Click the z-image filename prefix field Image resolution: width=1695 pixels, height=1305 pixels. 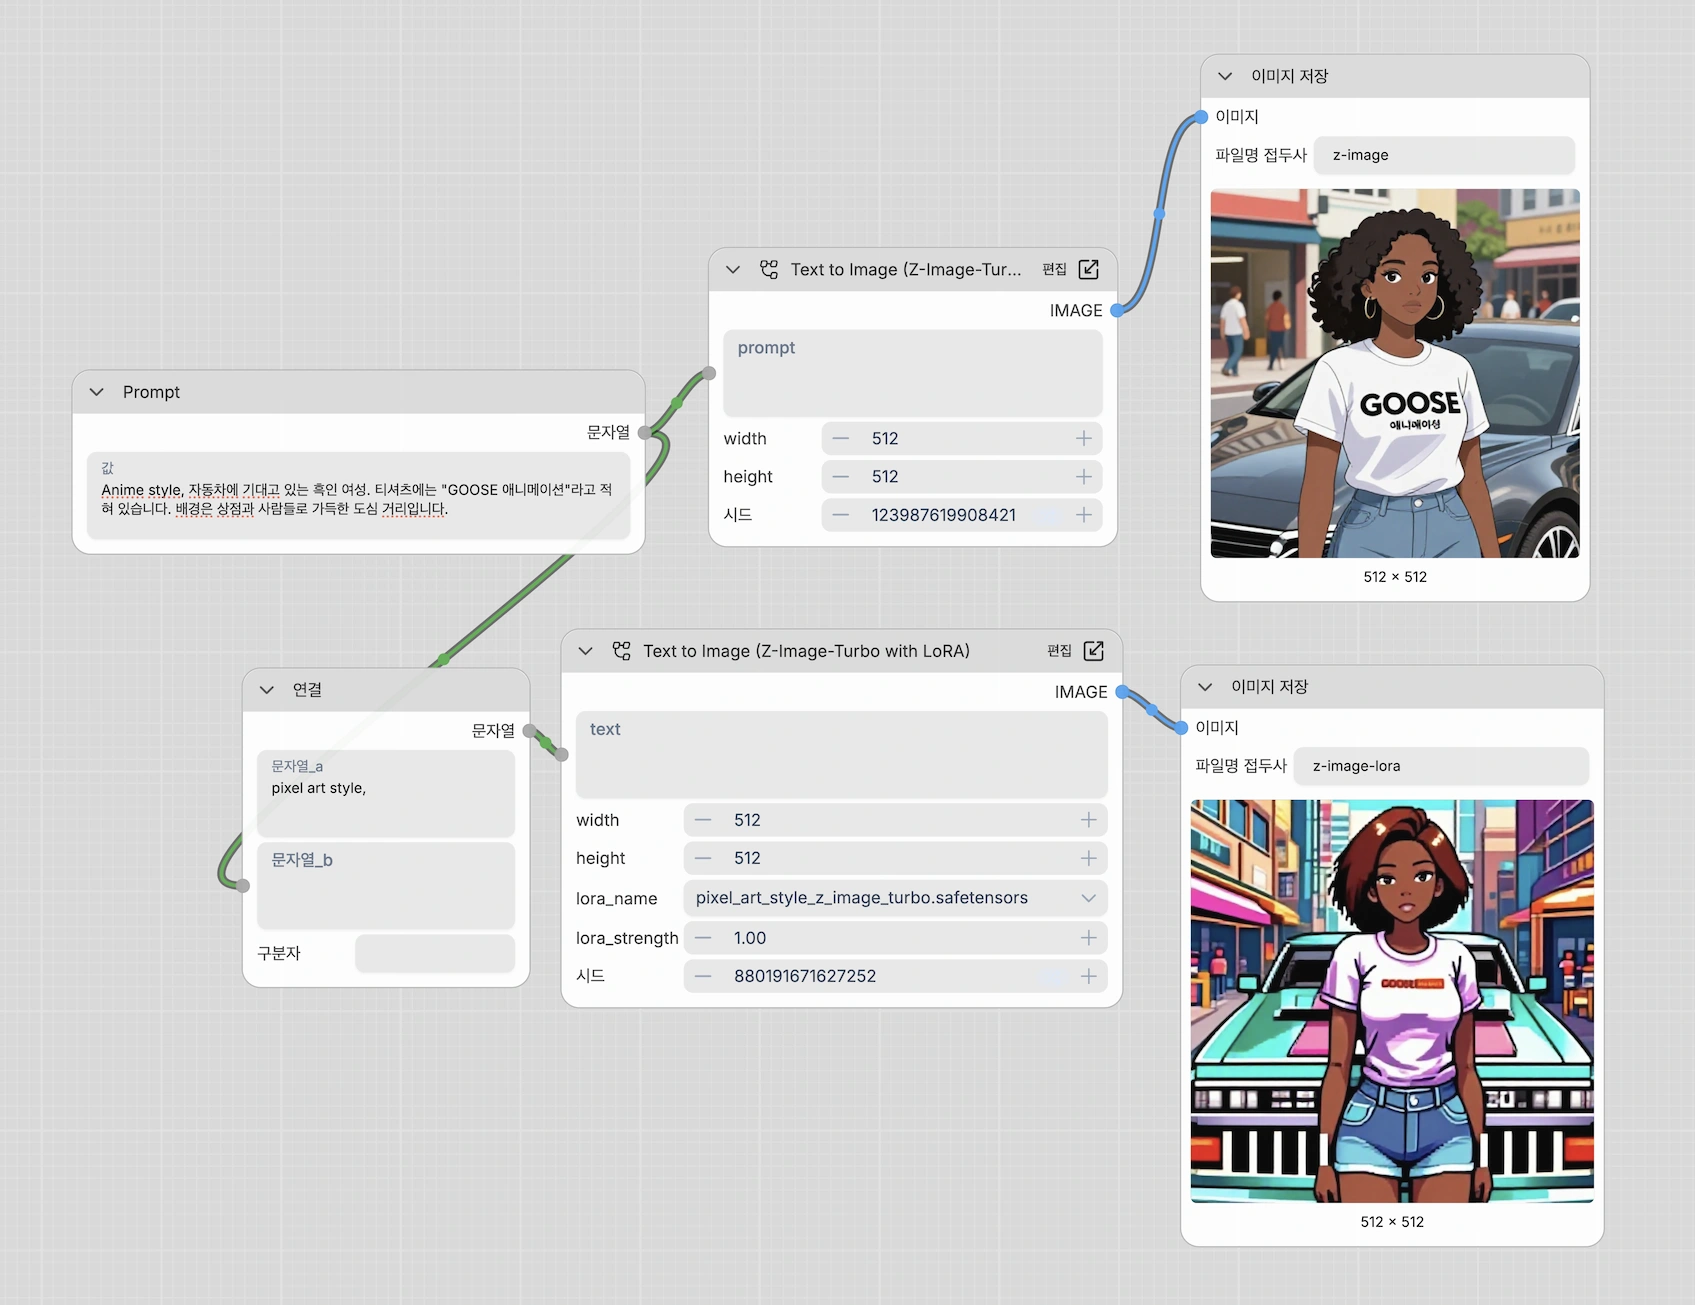(1445, 155)
